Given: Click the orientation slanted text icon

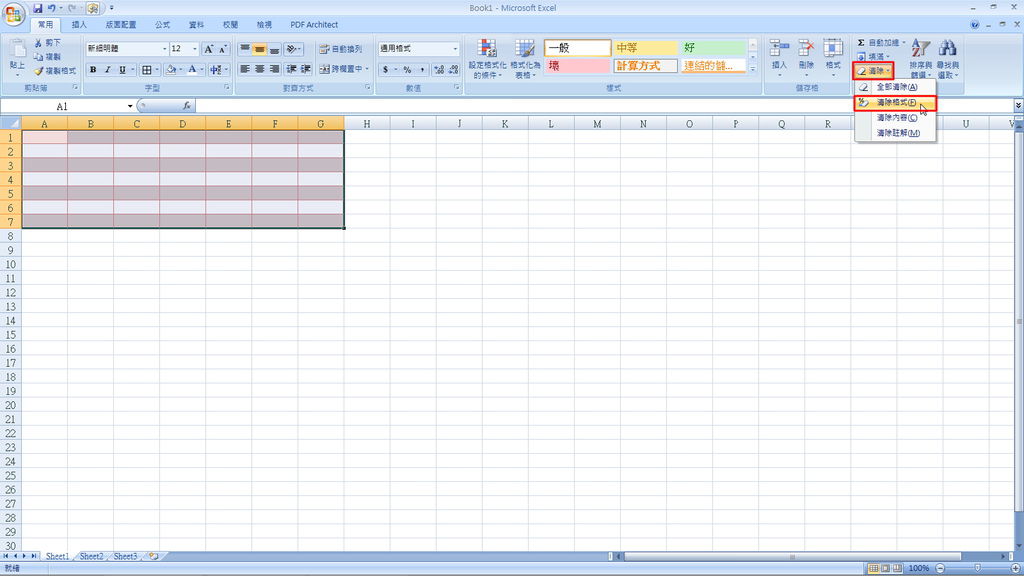Looking at the screenshot, I should coord(292,49).
